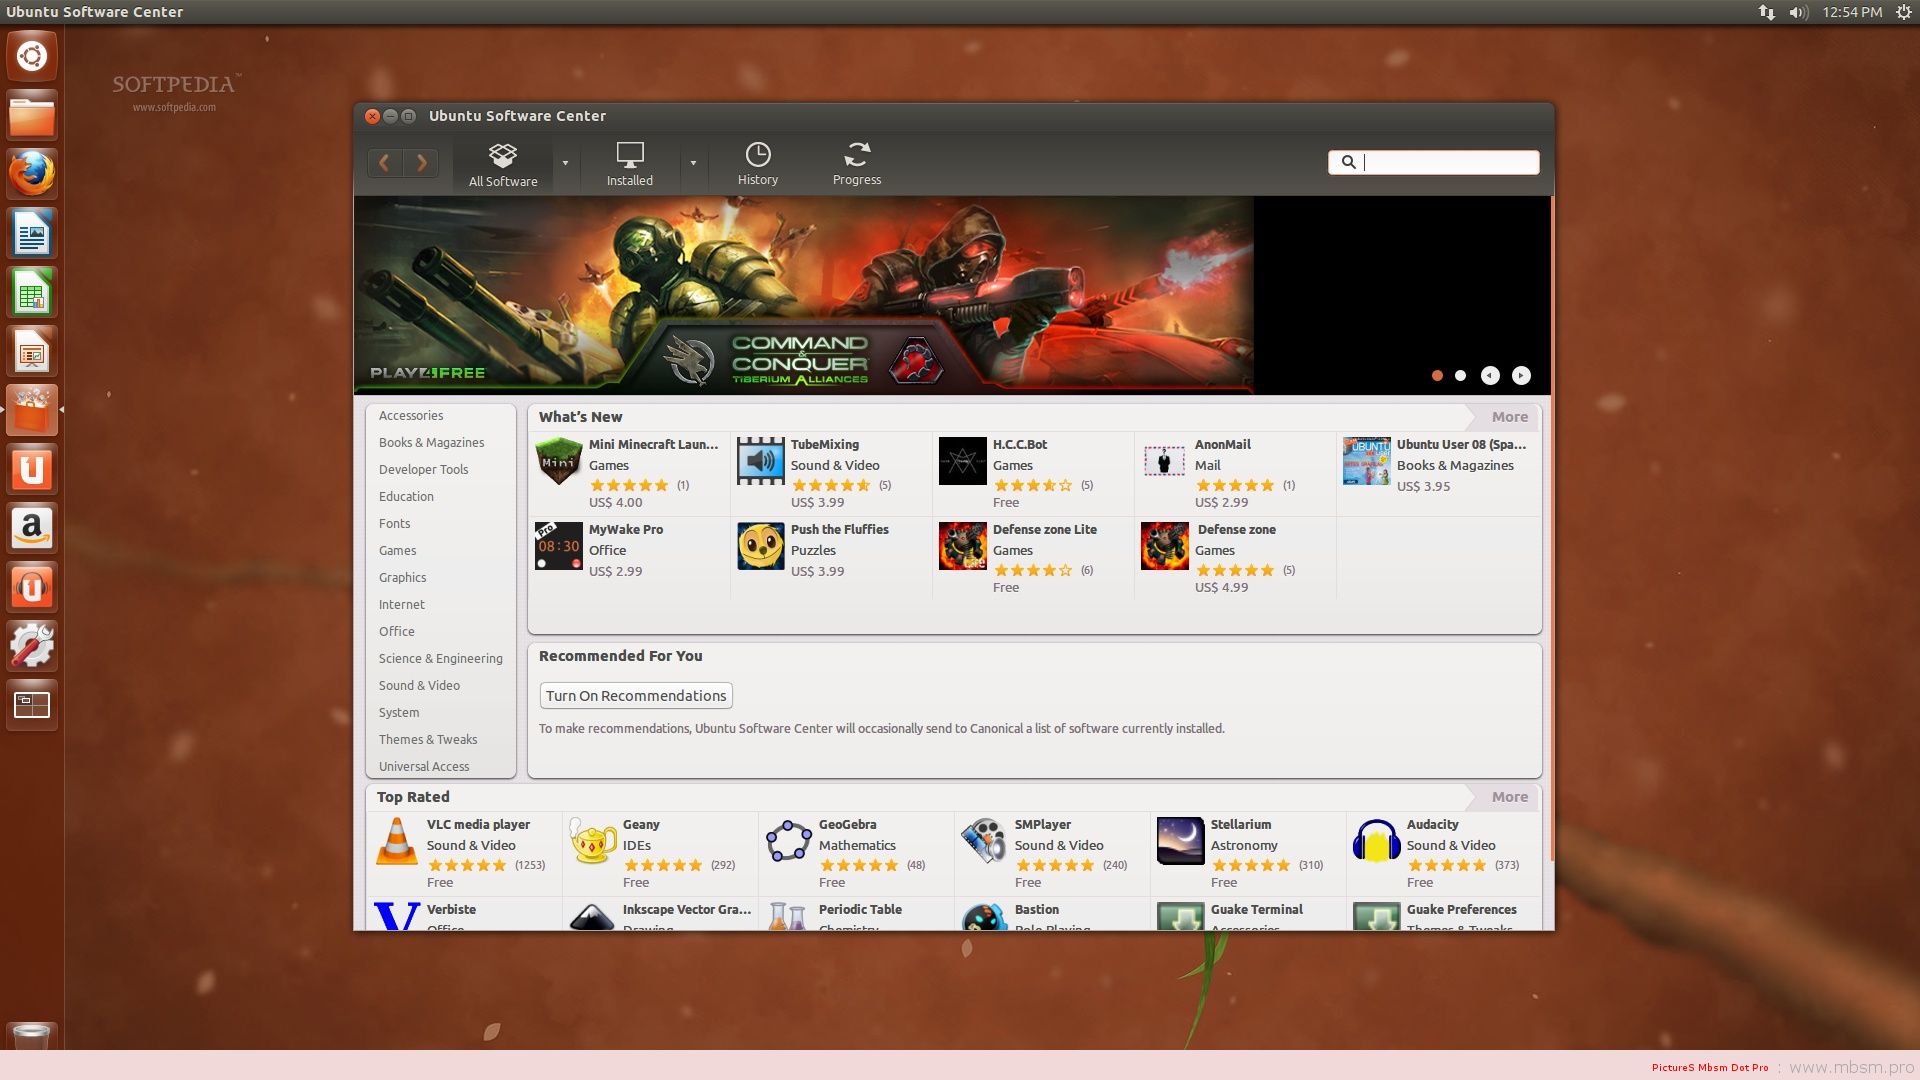Select the Sound & Video category

pos(419,686)
